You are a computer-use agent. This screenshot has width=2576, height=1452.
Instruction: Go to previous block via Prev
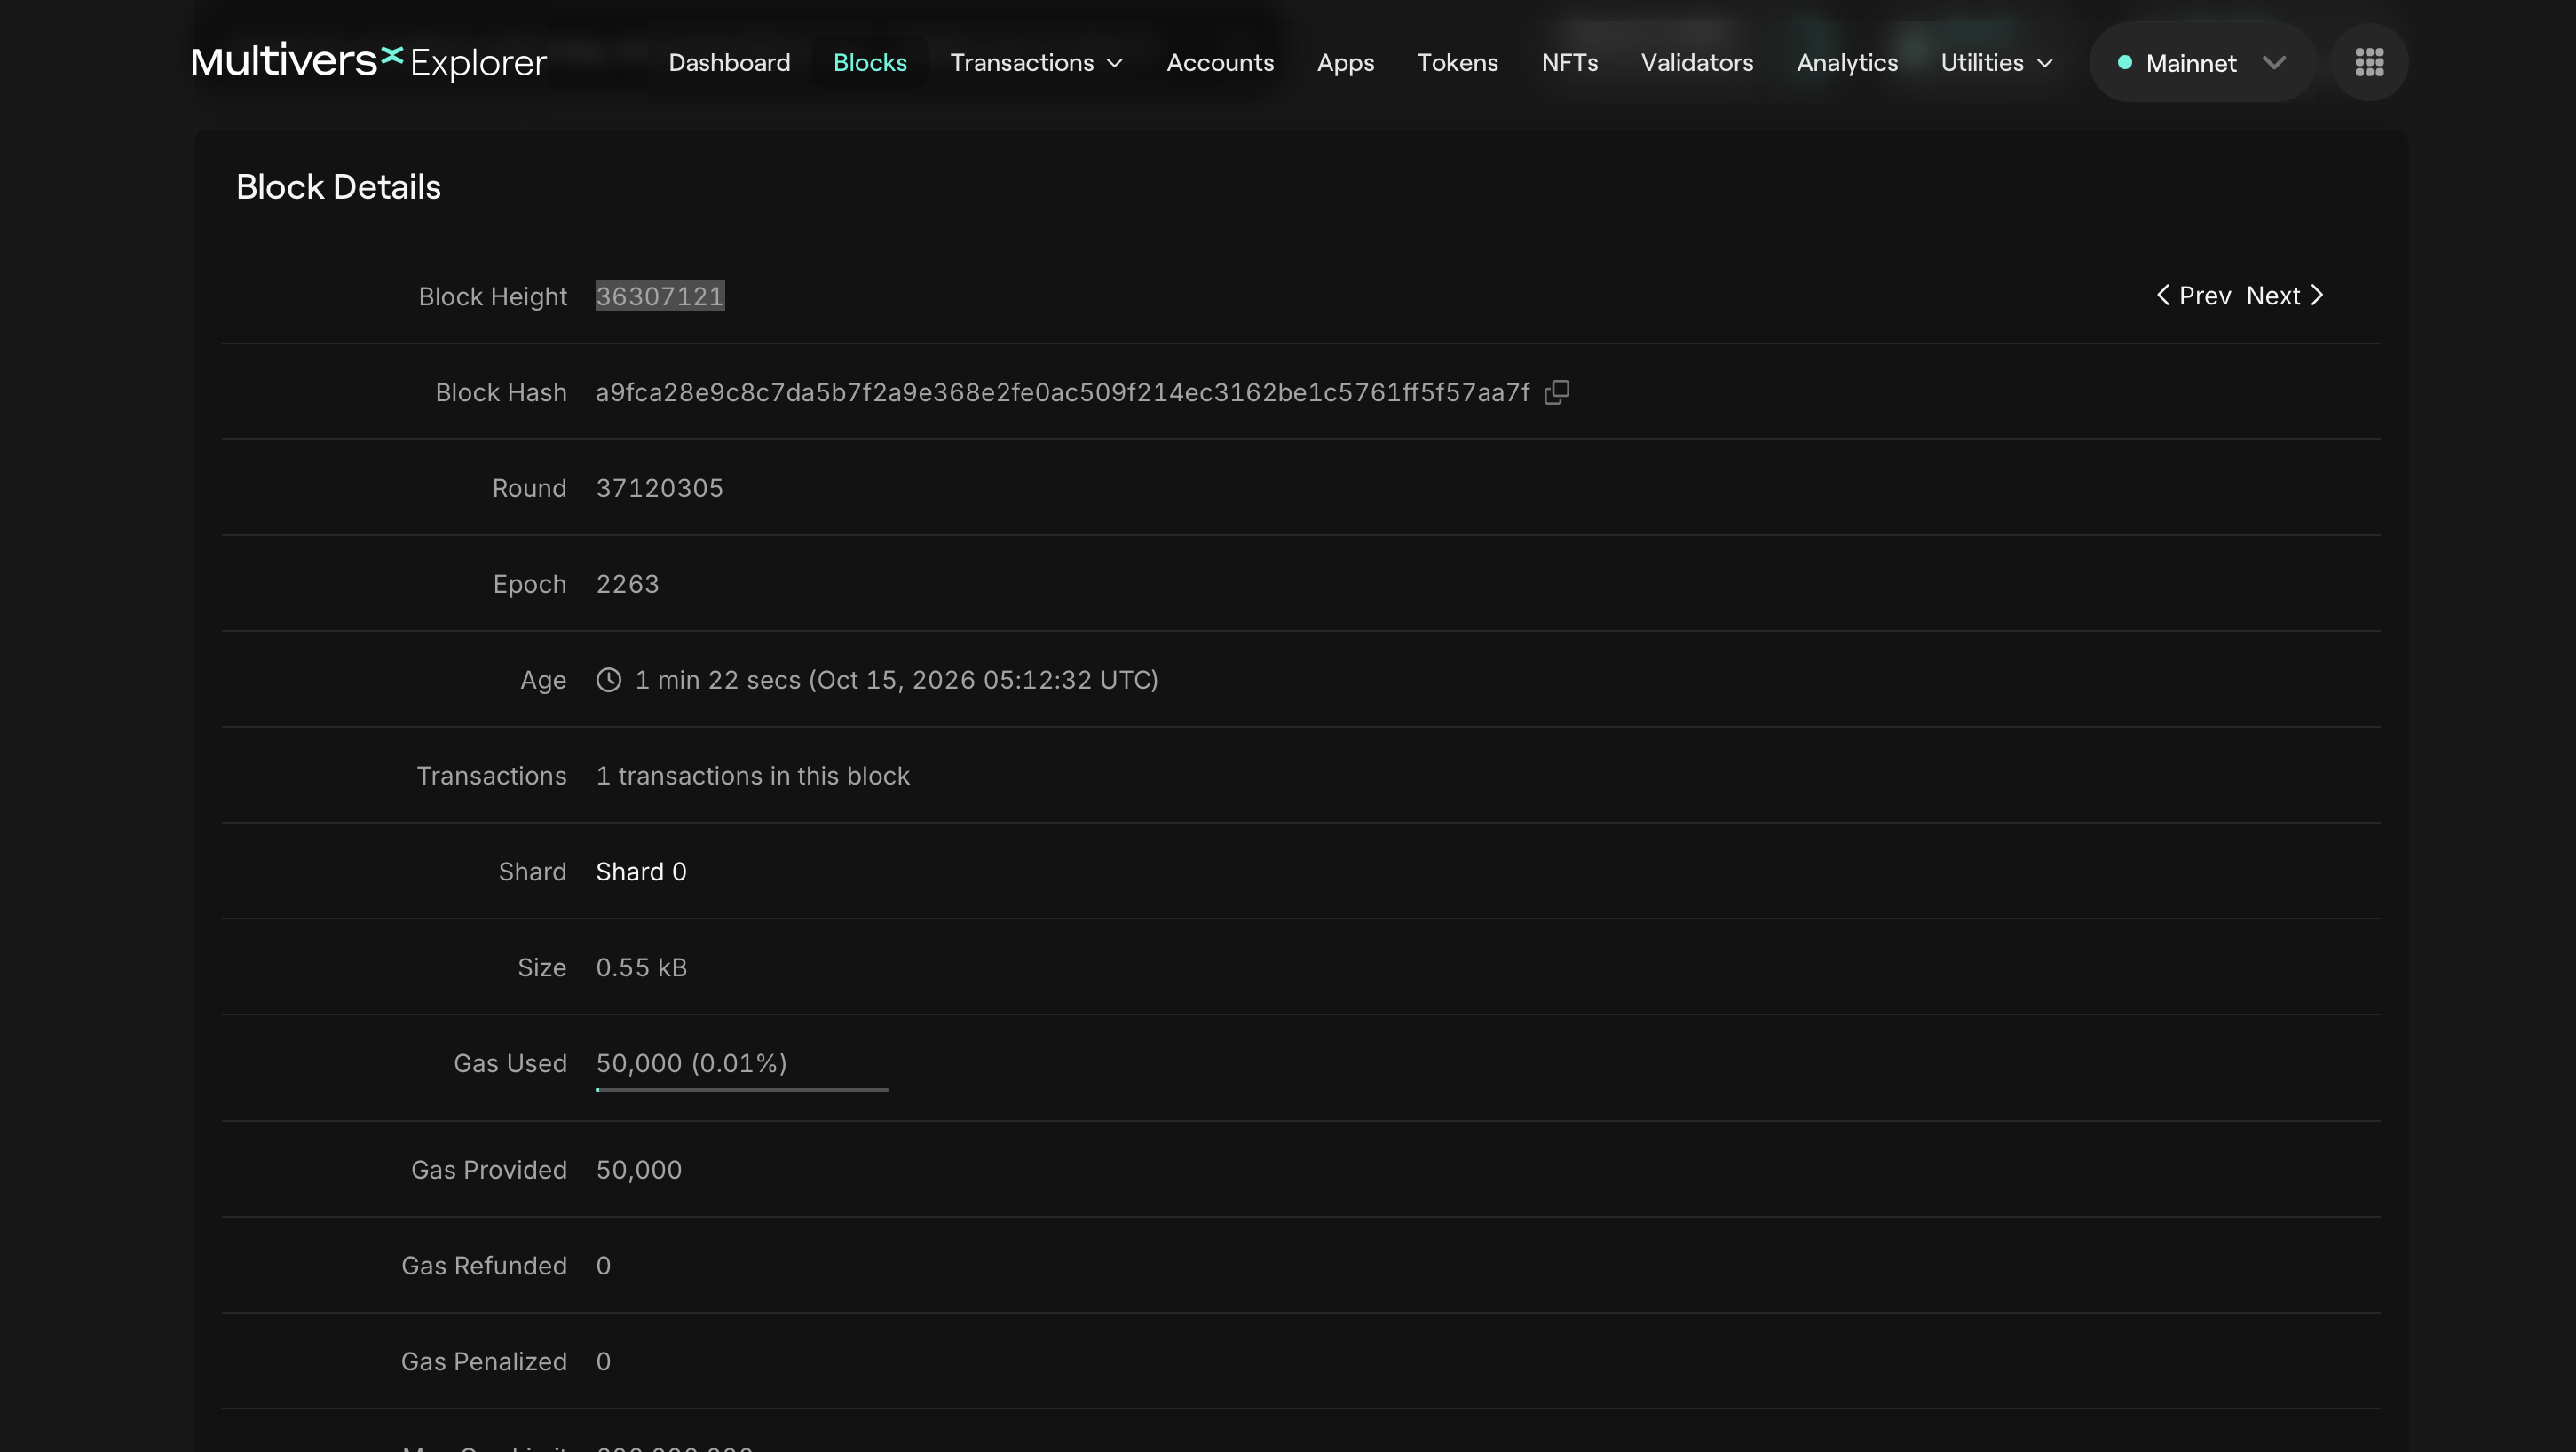pyautogui.click(x=2194, y=295)
